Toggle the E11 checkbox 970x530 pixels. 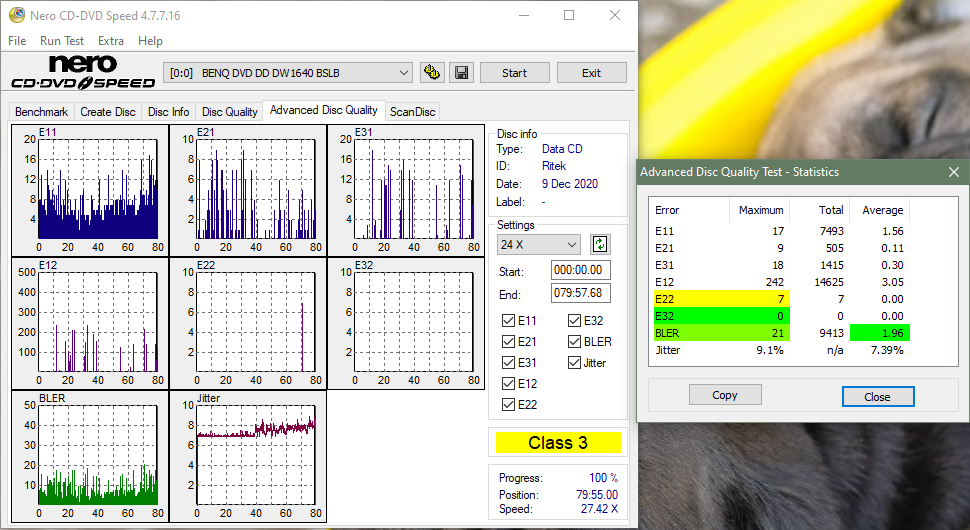[509, 320]
